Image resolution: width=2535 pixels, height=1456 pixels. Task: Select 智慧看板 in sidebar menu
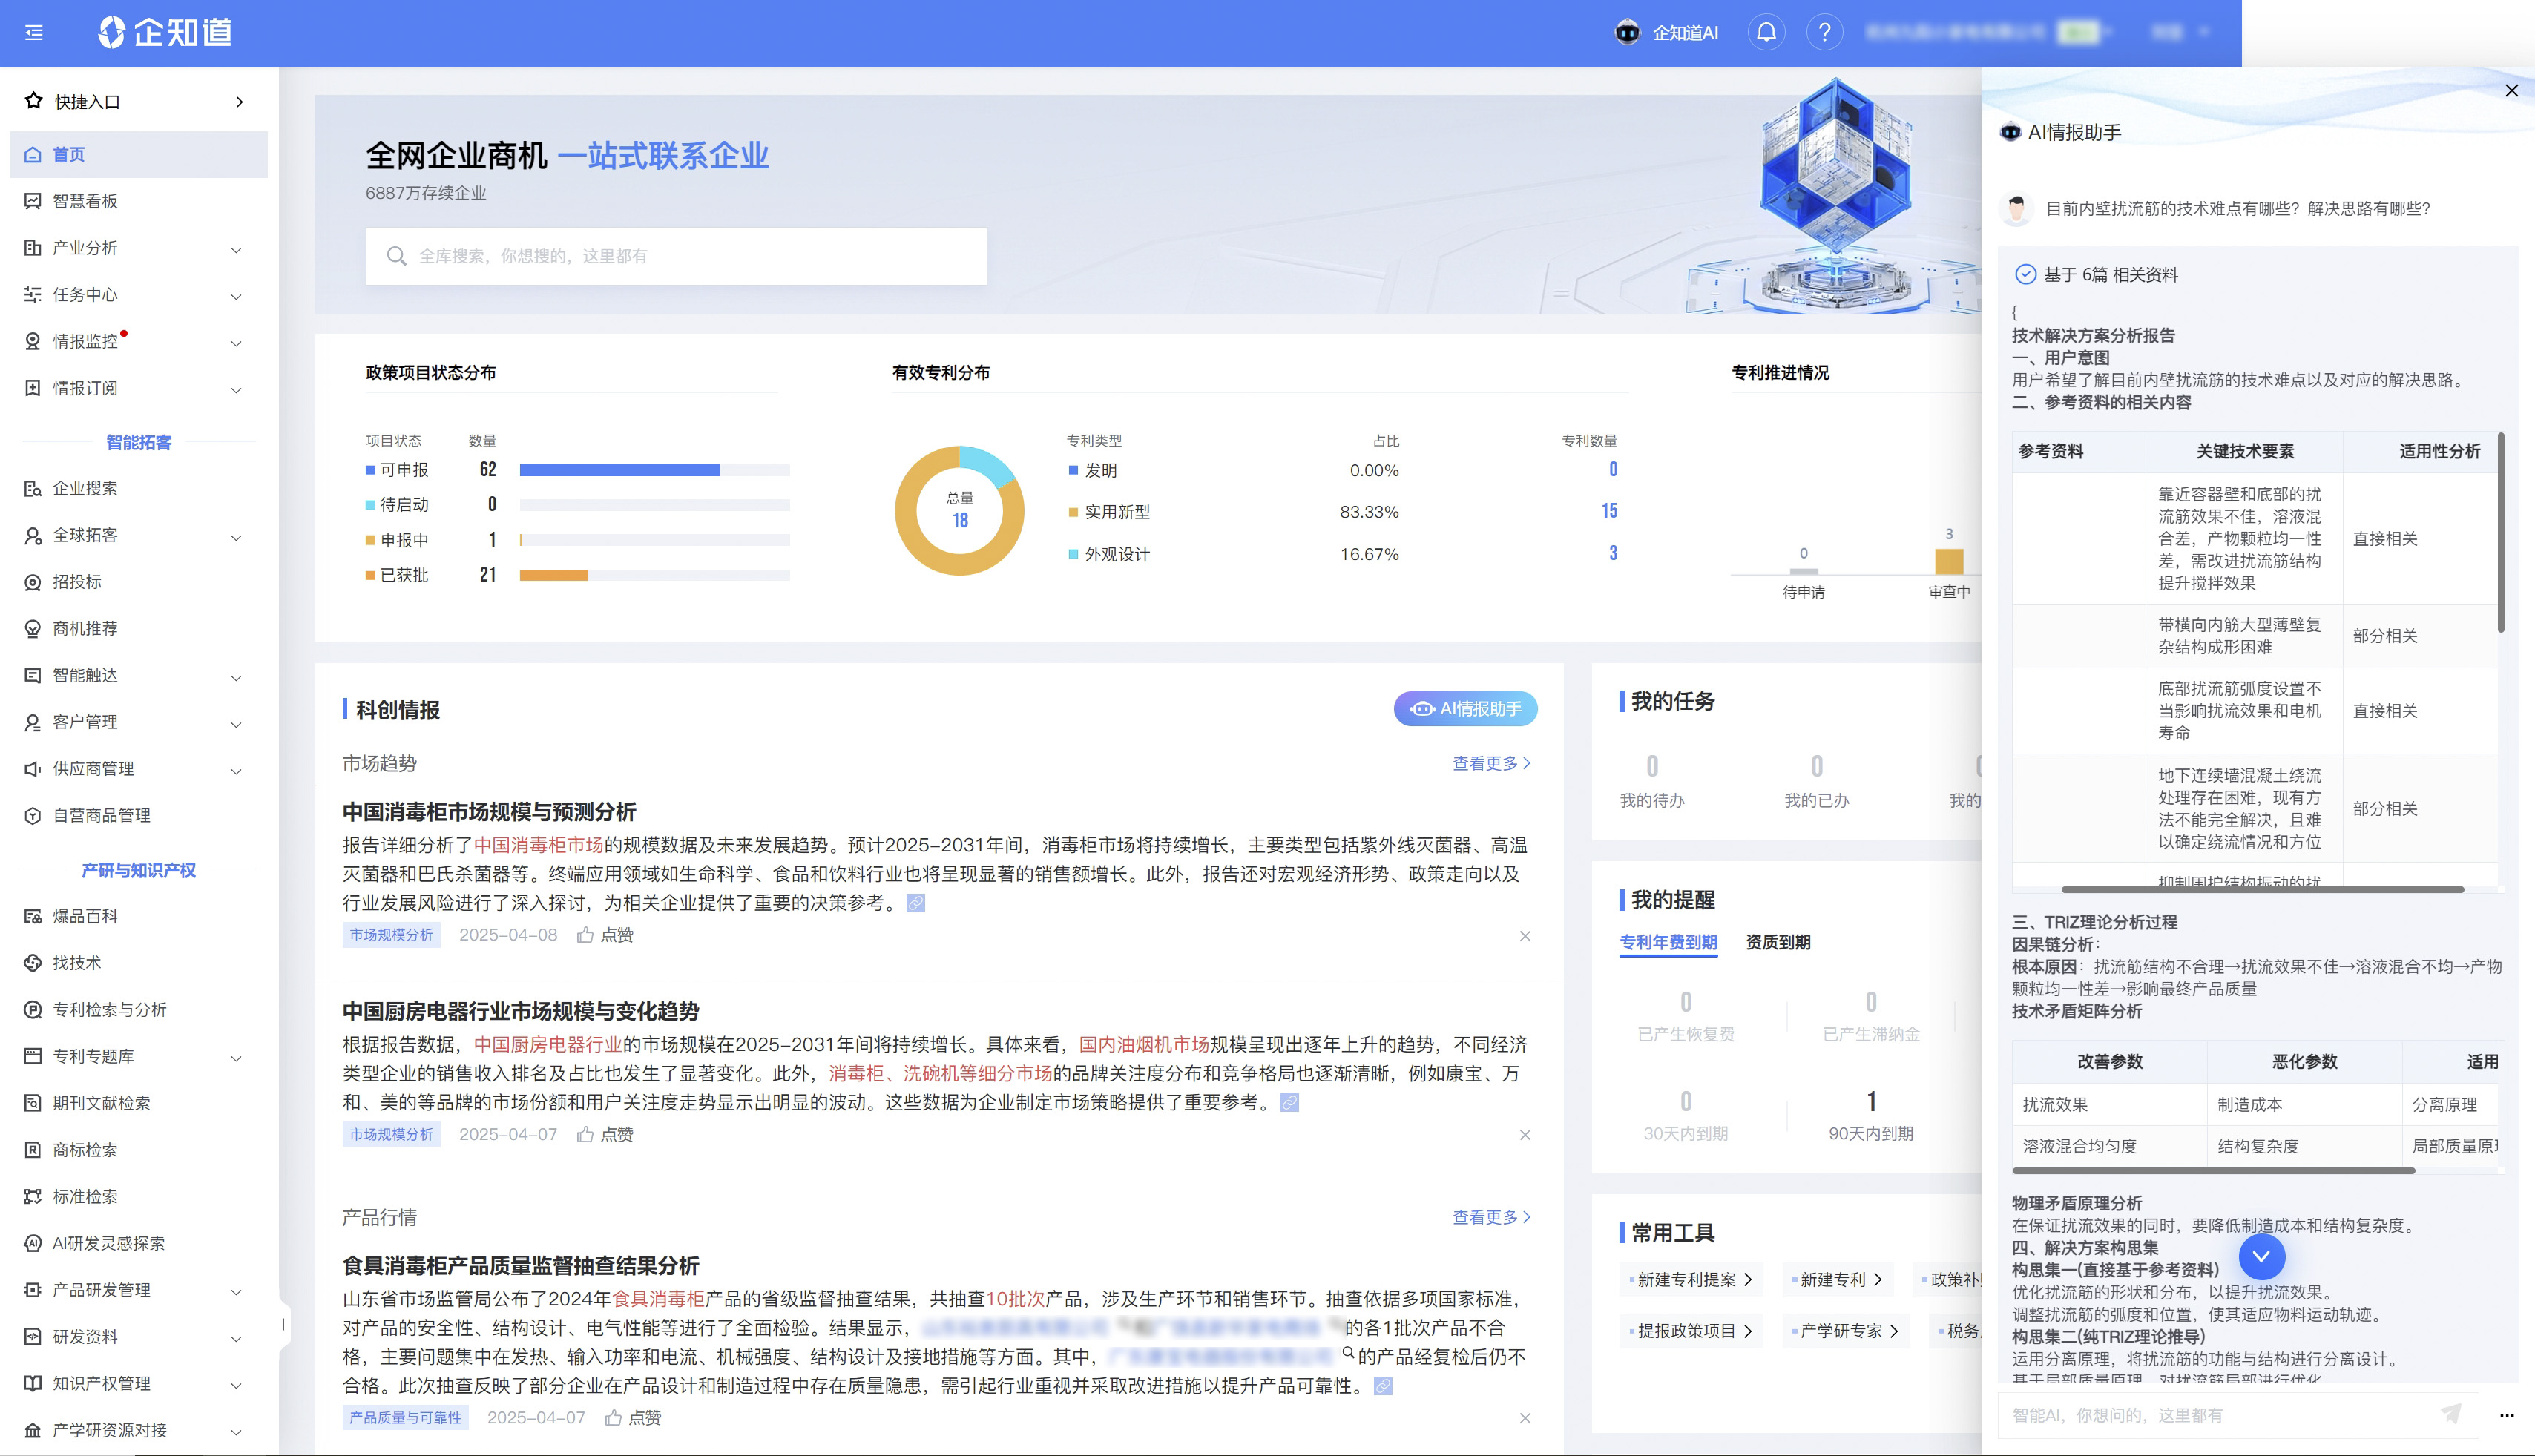86,201
